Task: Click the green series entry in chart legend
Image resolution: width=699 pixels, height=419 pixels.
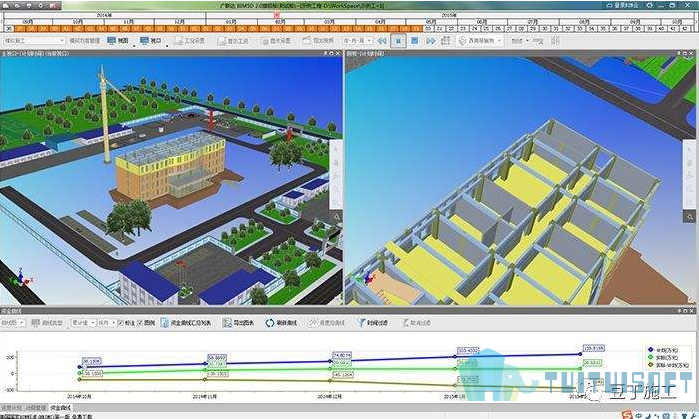Action: [663, 357]
